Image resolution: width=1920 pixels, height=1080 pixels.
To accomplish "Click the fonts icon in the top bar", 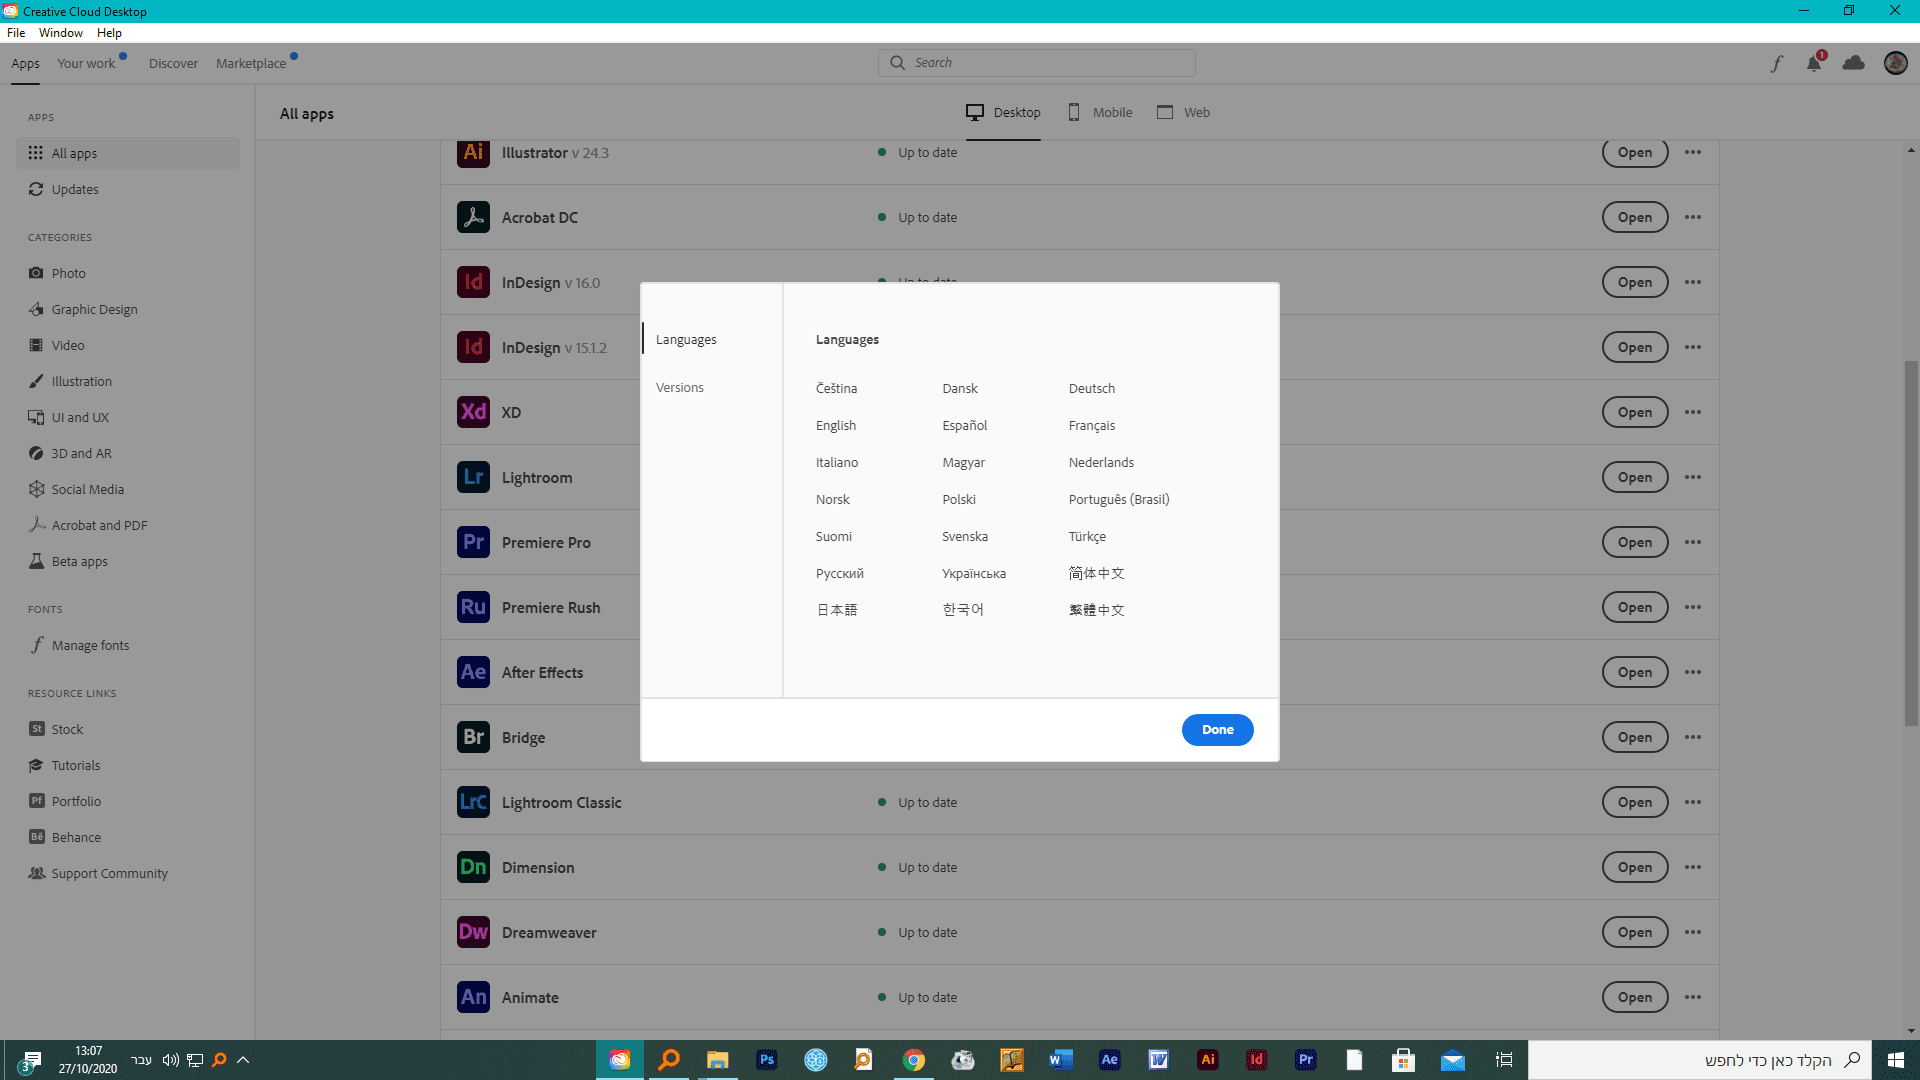I will coord(1776,64).
